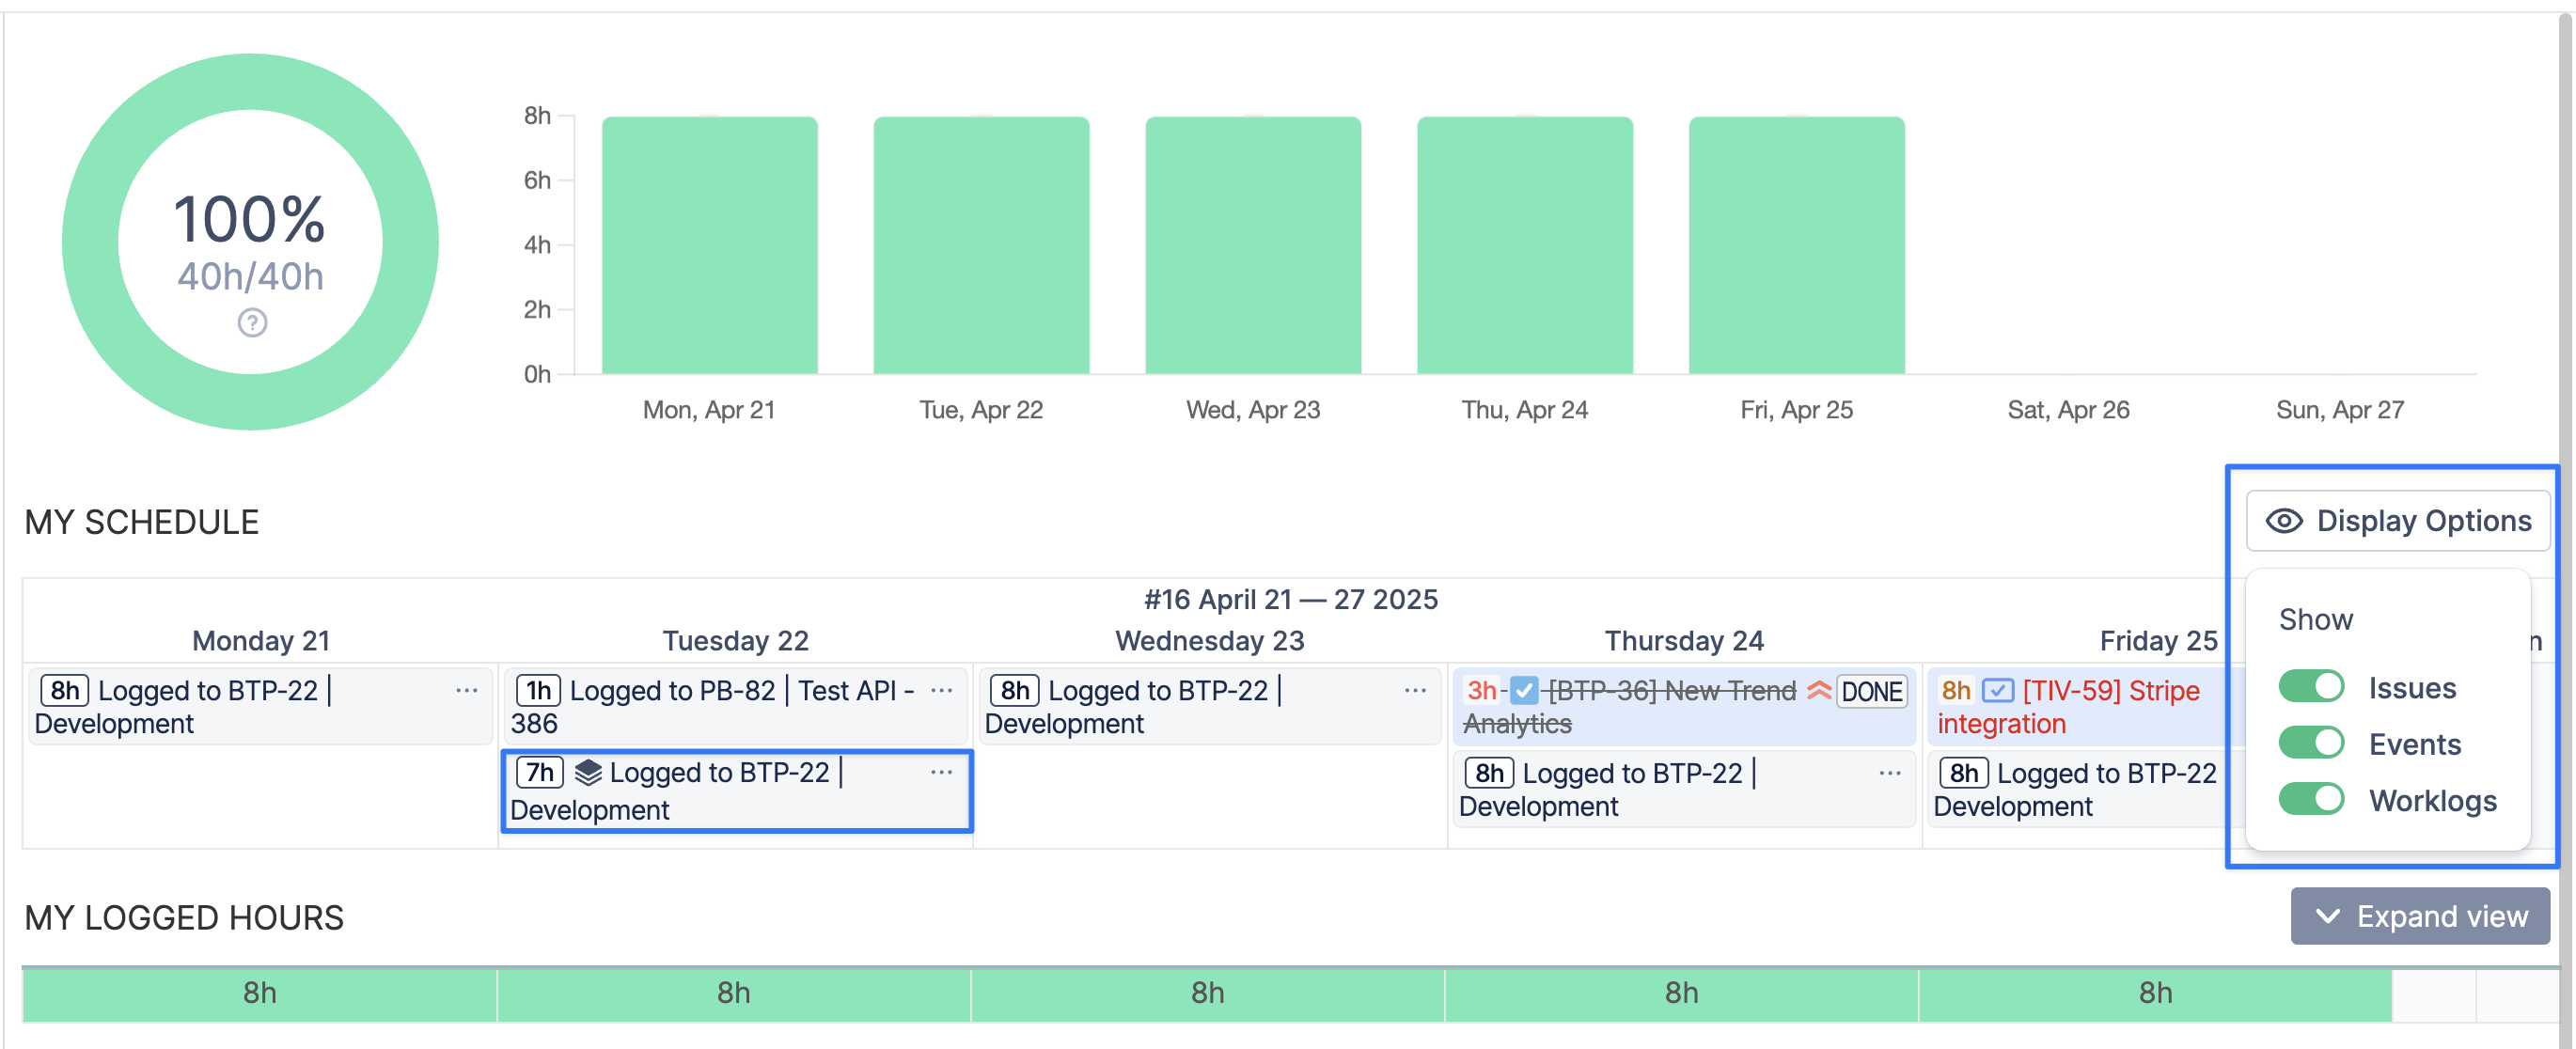
Task: Click the task icon beside TIV-59
Action: 1997,691
